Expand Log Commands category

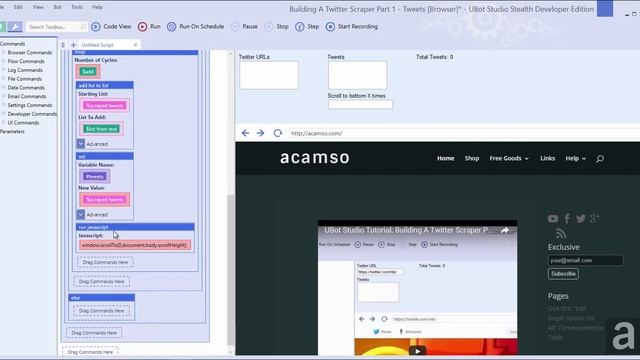24,70
